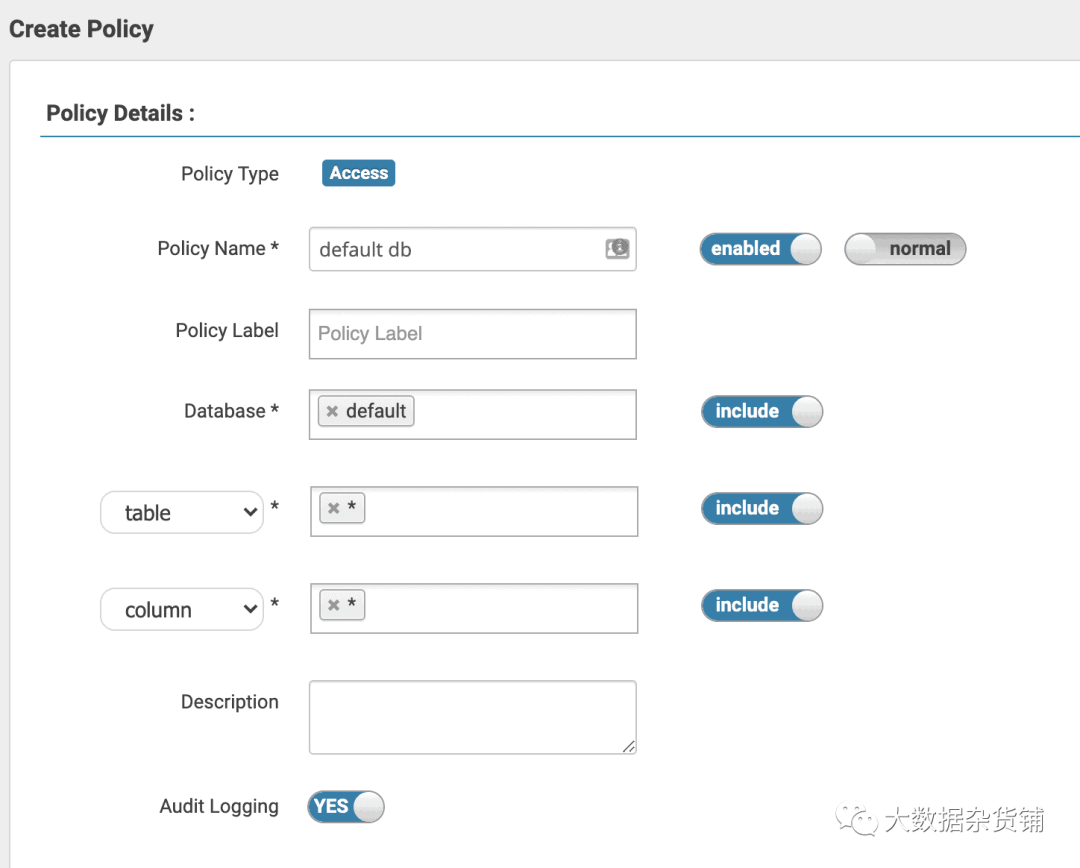
Task: Click the autofill icon in Policy Name field
Action: tap(618, 249)
